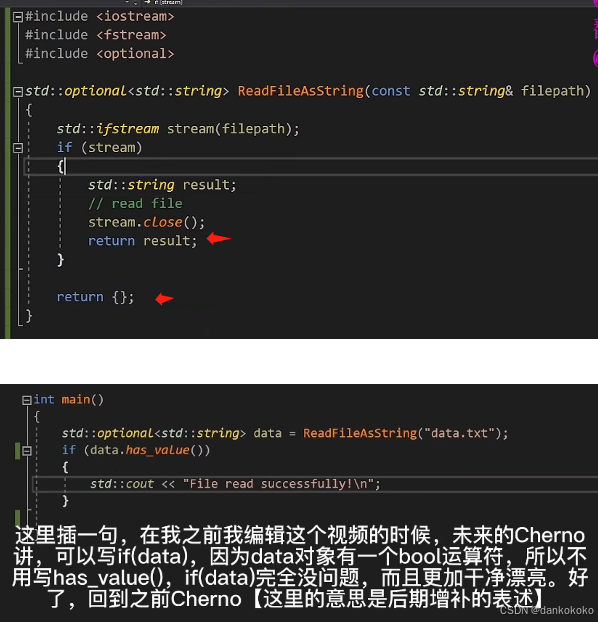Click the 'data' variable in the declaration
The width and height of the screenshot is (598, 622).
pos(267,433)
